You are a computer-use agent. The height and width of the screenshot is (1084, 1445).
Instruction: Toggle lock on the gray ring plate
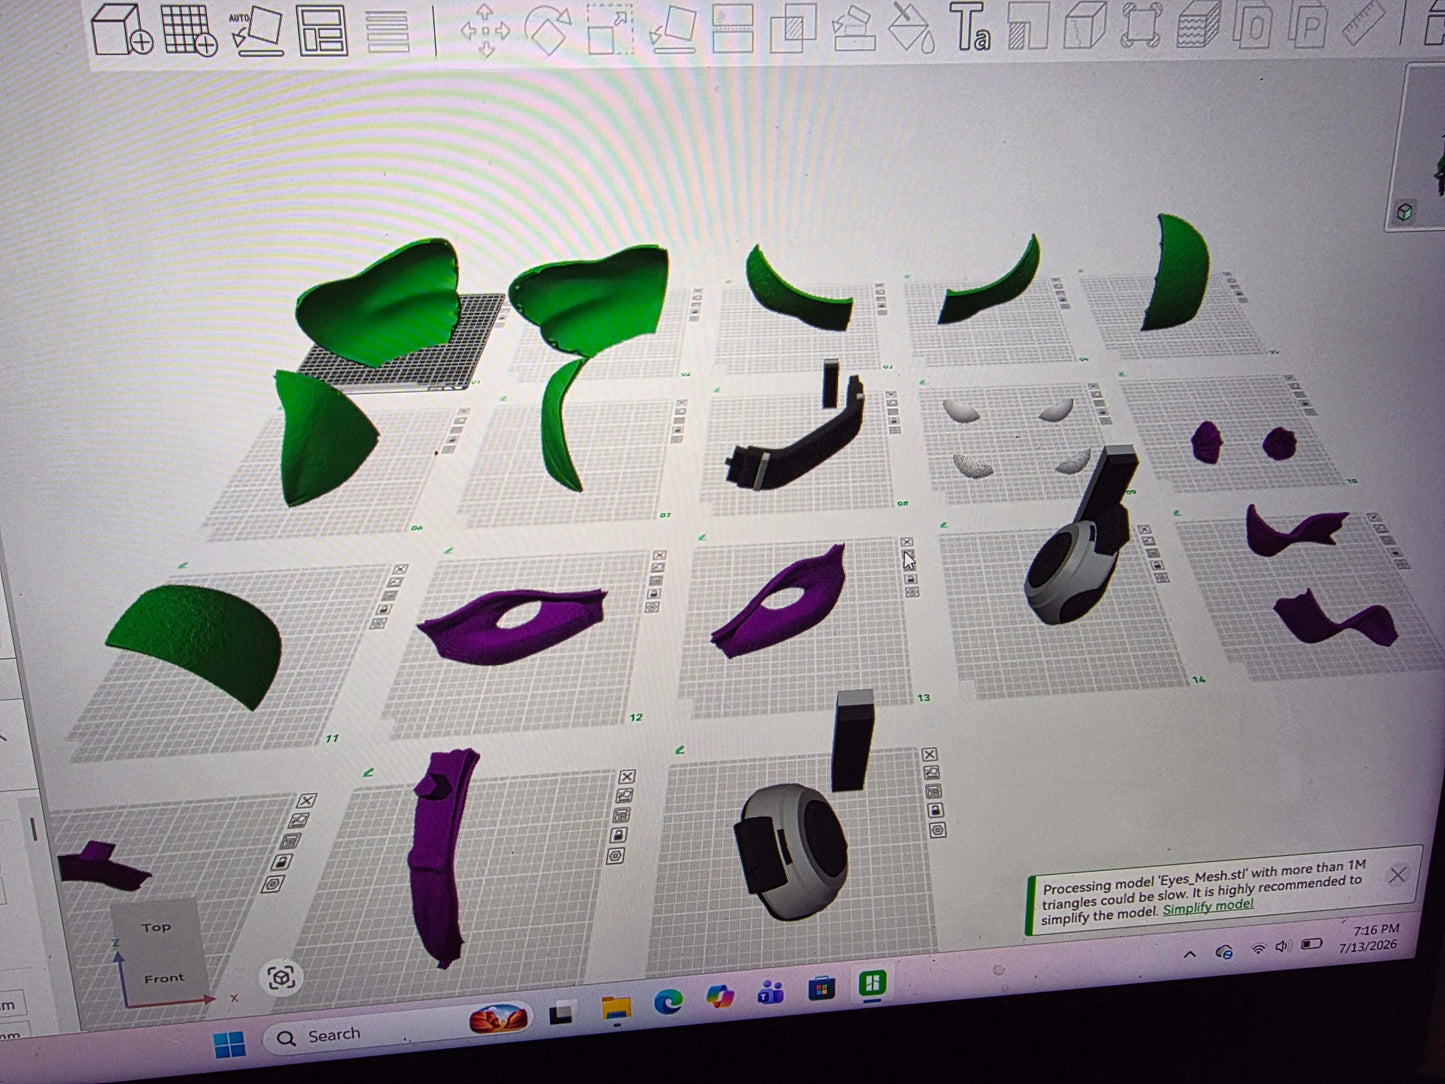936,809
